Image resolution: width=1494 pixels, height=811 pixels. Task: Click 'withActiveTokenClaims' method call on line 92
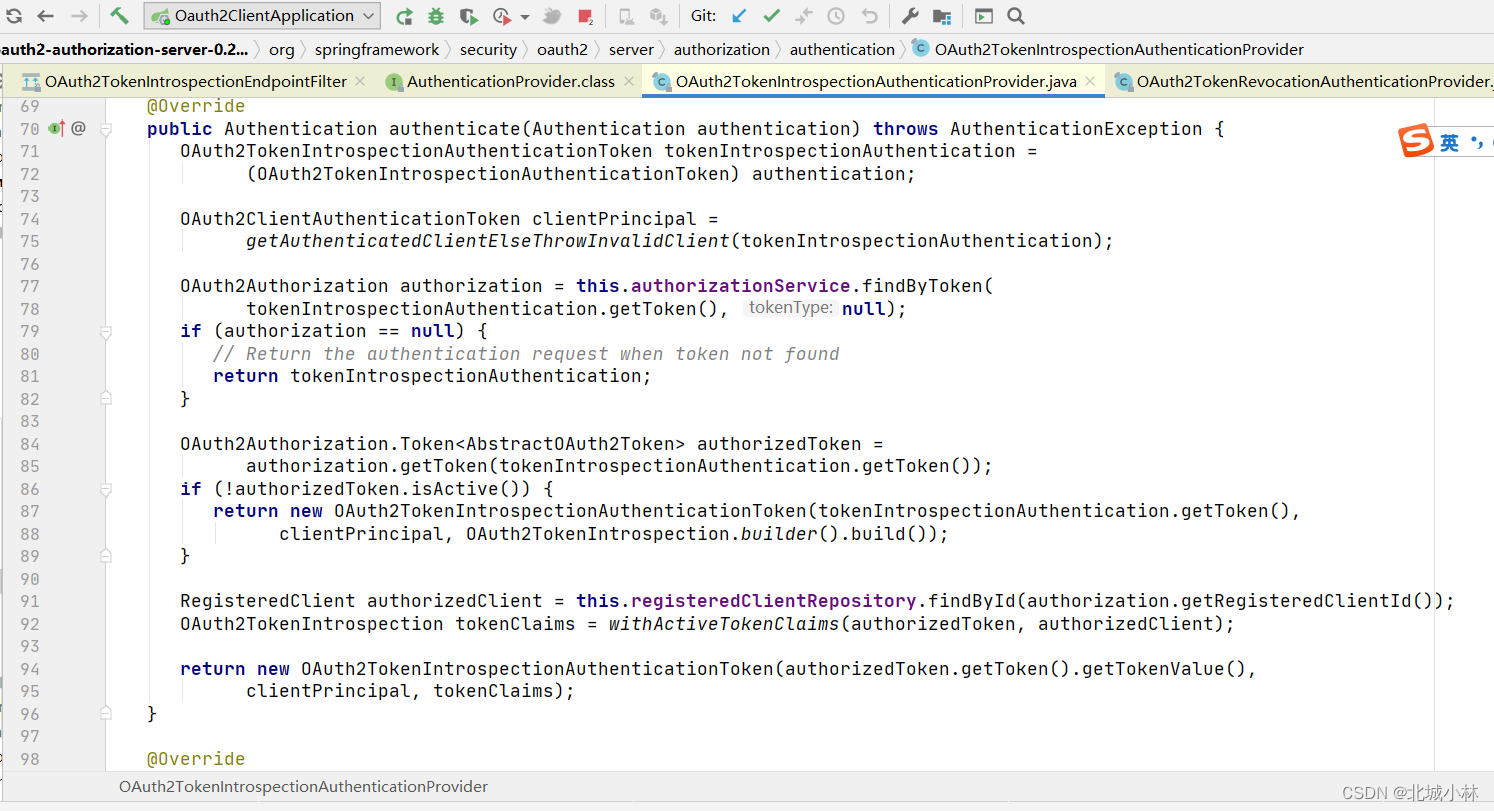(x=724, y=624)
